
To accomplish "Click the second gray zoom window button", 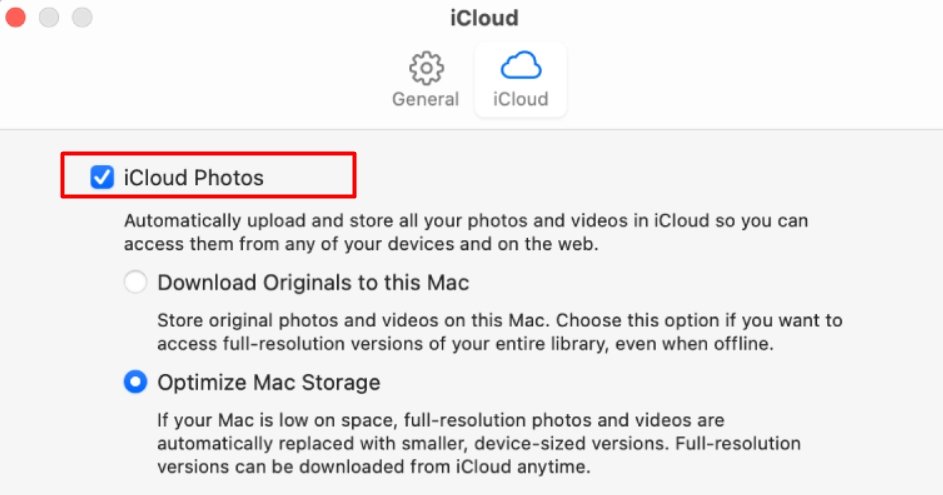I will (82, 17).
